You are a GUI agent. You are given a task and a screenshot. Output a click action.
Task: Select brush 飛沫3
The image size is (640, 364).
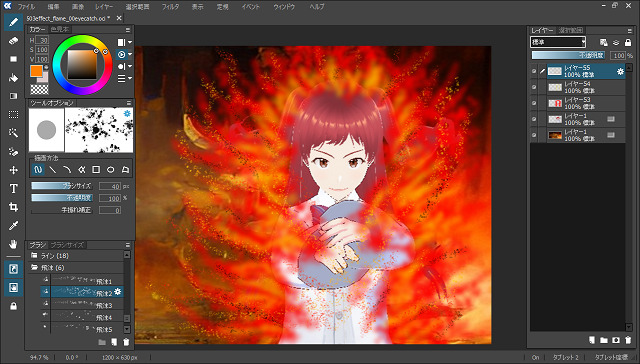pos(82,304)
